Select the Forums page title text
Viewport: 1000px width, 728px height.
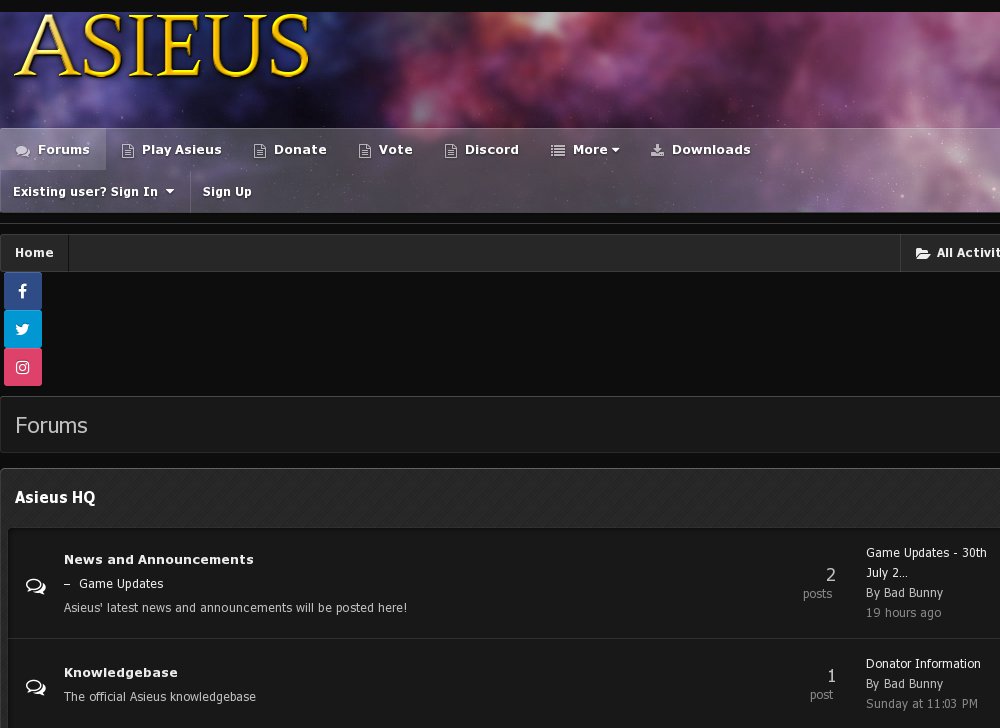click(x=51, y=425)
